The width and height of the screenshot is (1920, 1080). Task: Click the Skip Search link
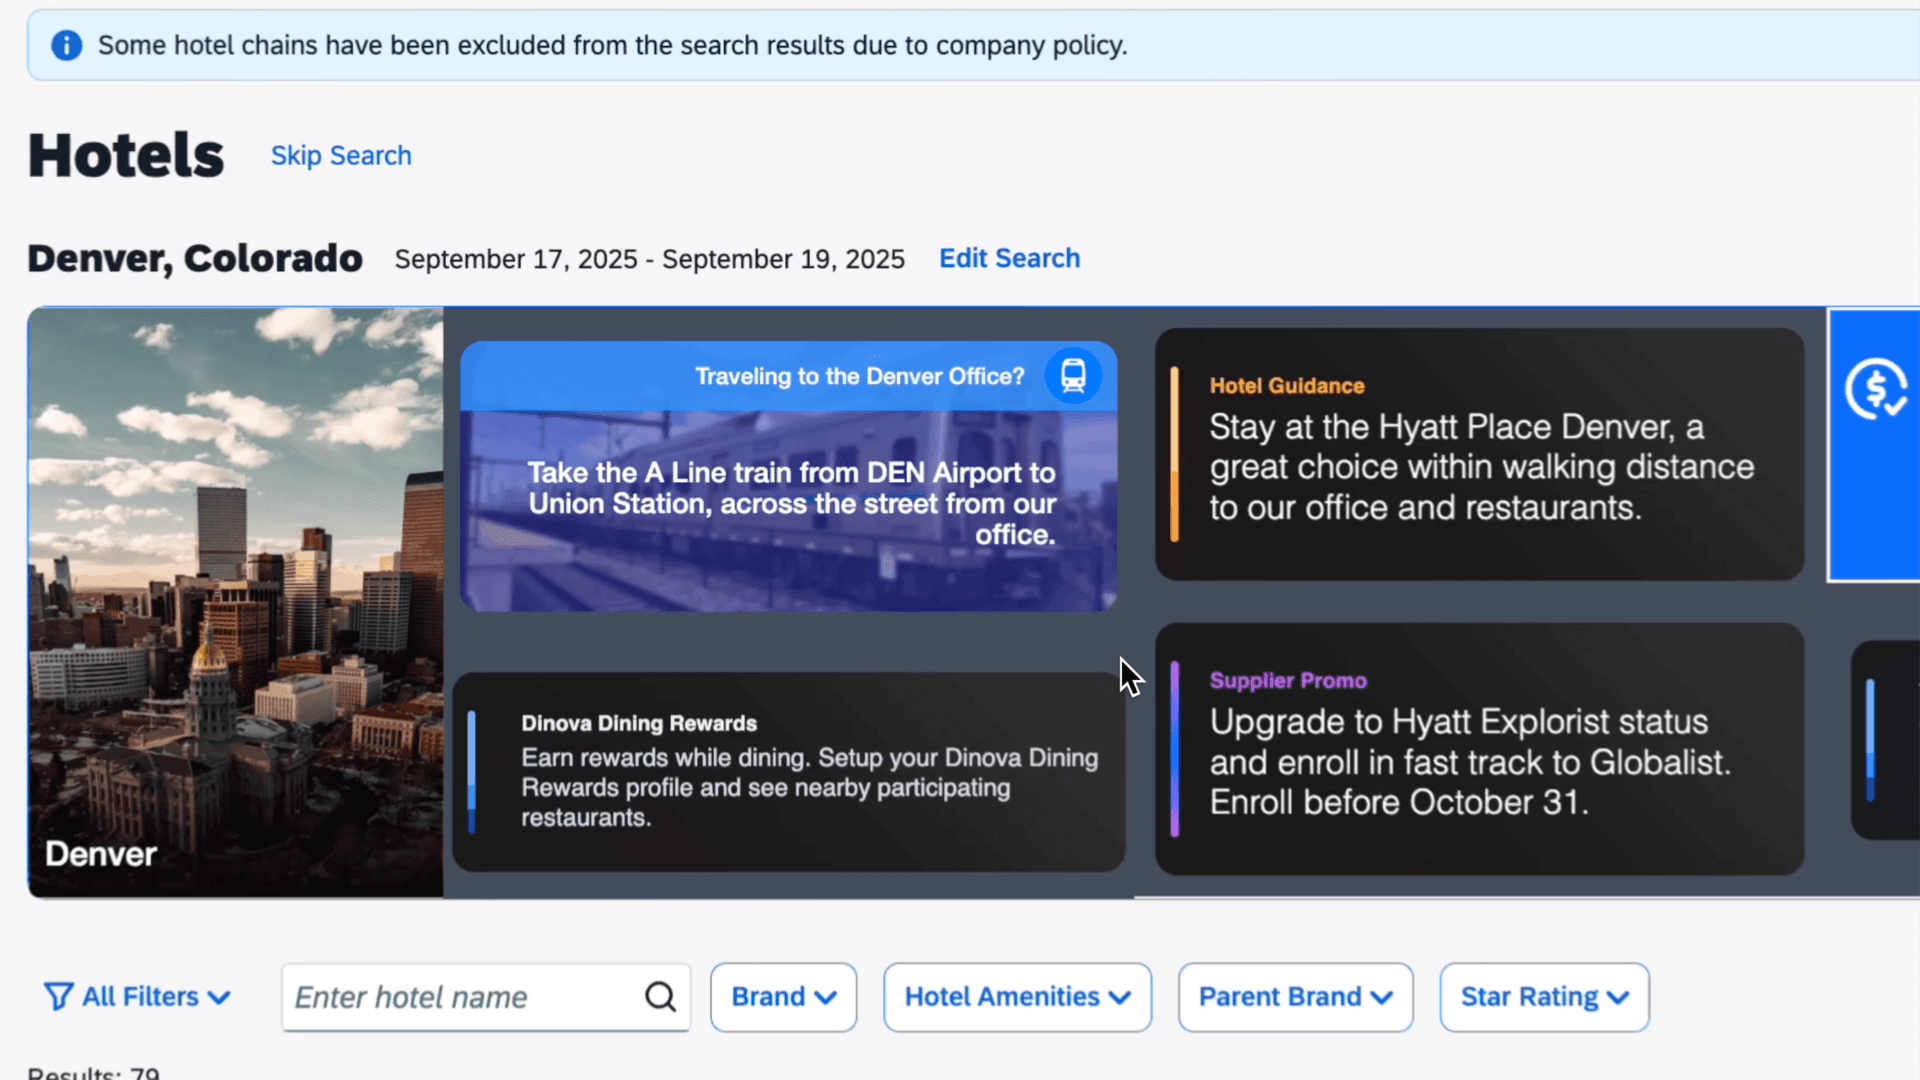pos(341,156)
